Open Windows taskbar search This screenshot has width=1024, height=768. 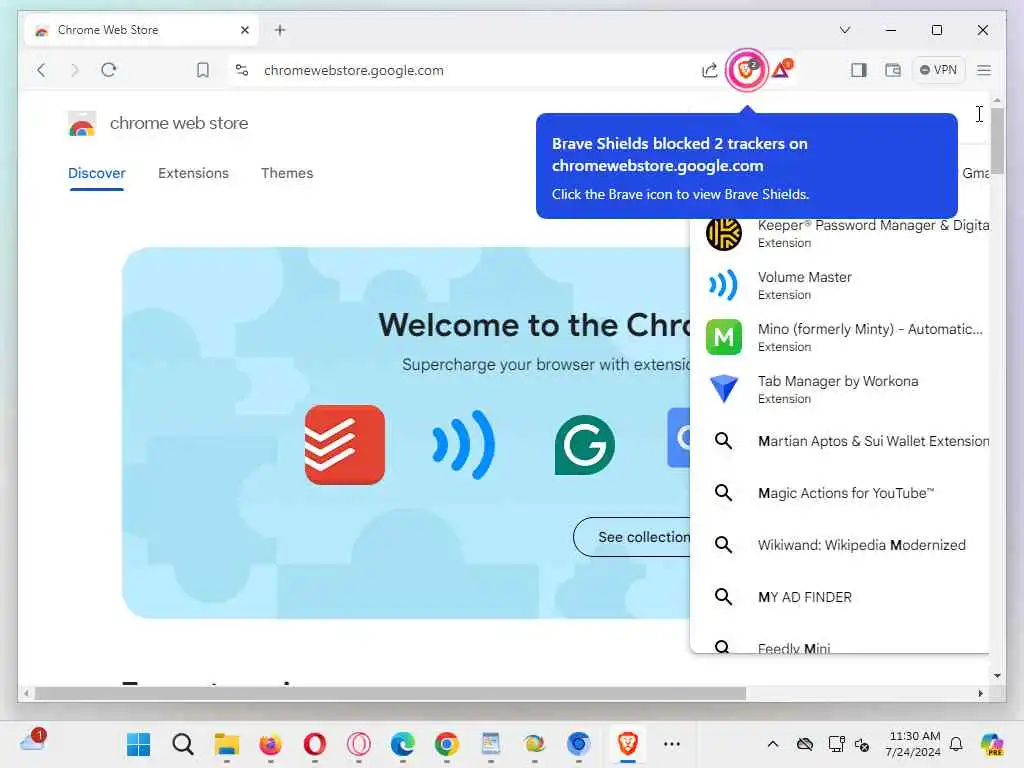coord(183,744)
